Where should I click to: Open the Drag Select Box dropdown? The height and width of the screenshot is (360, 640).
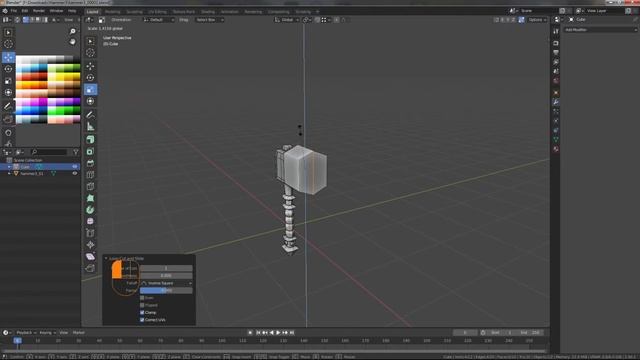[209, 20]
